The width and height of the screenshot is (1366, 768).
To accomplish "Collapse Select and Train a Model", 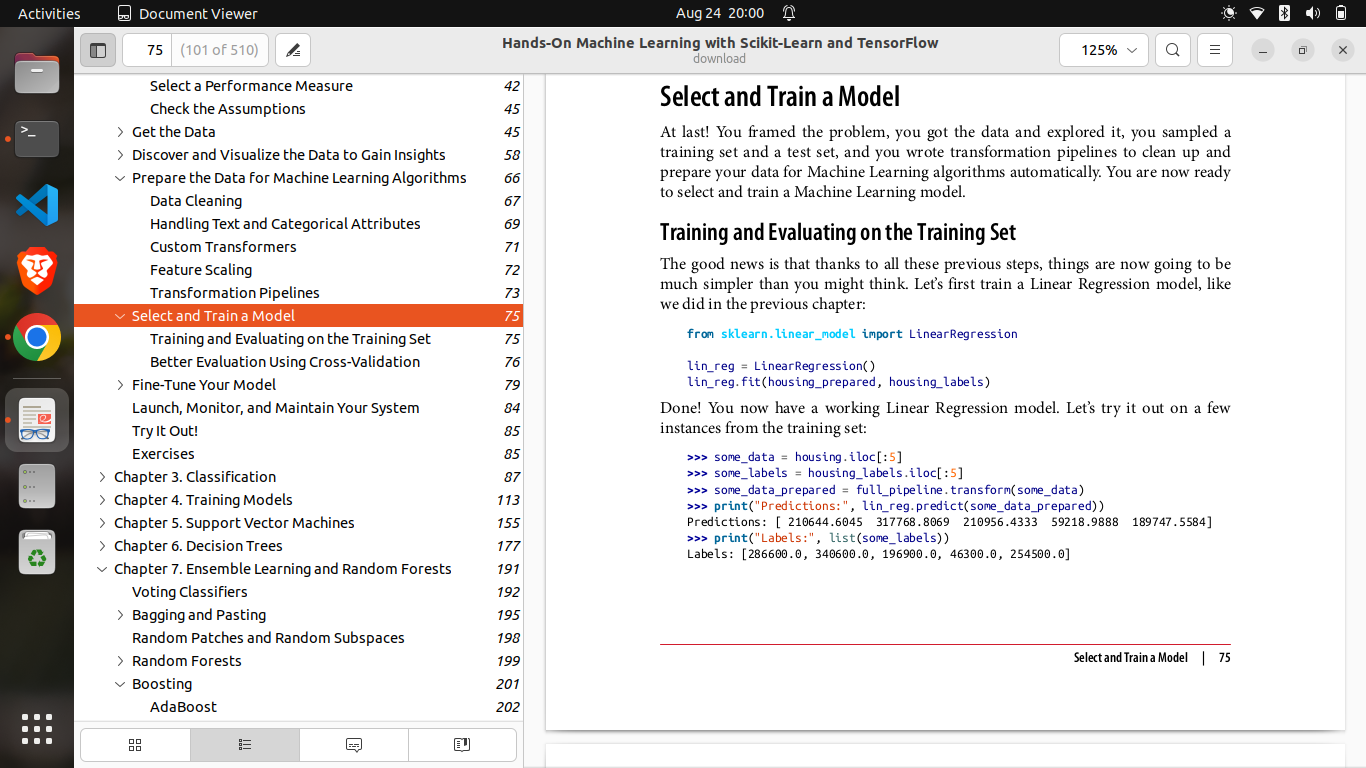I will pyautogui.click(x=120, y=316).
